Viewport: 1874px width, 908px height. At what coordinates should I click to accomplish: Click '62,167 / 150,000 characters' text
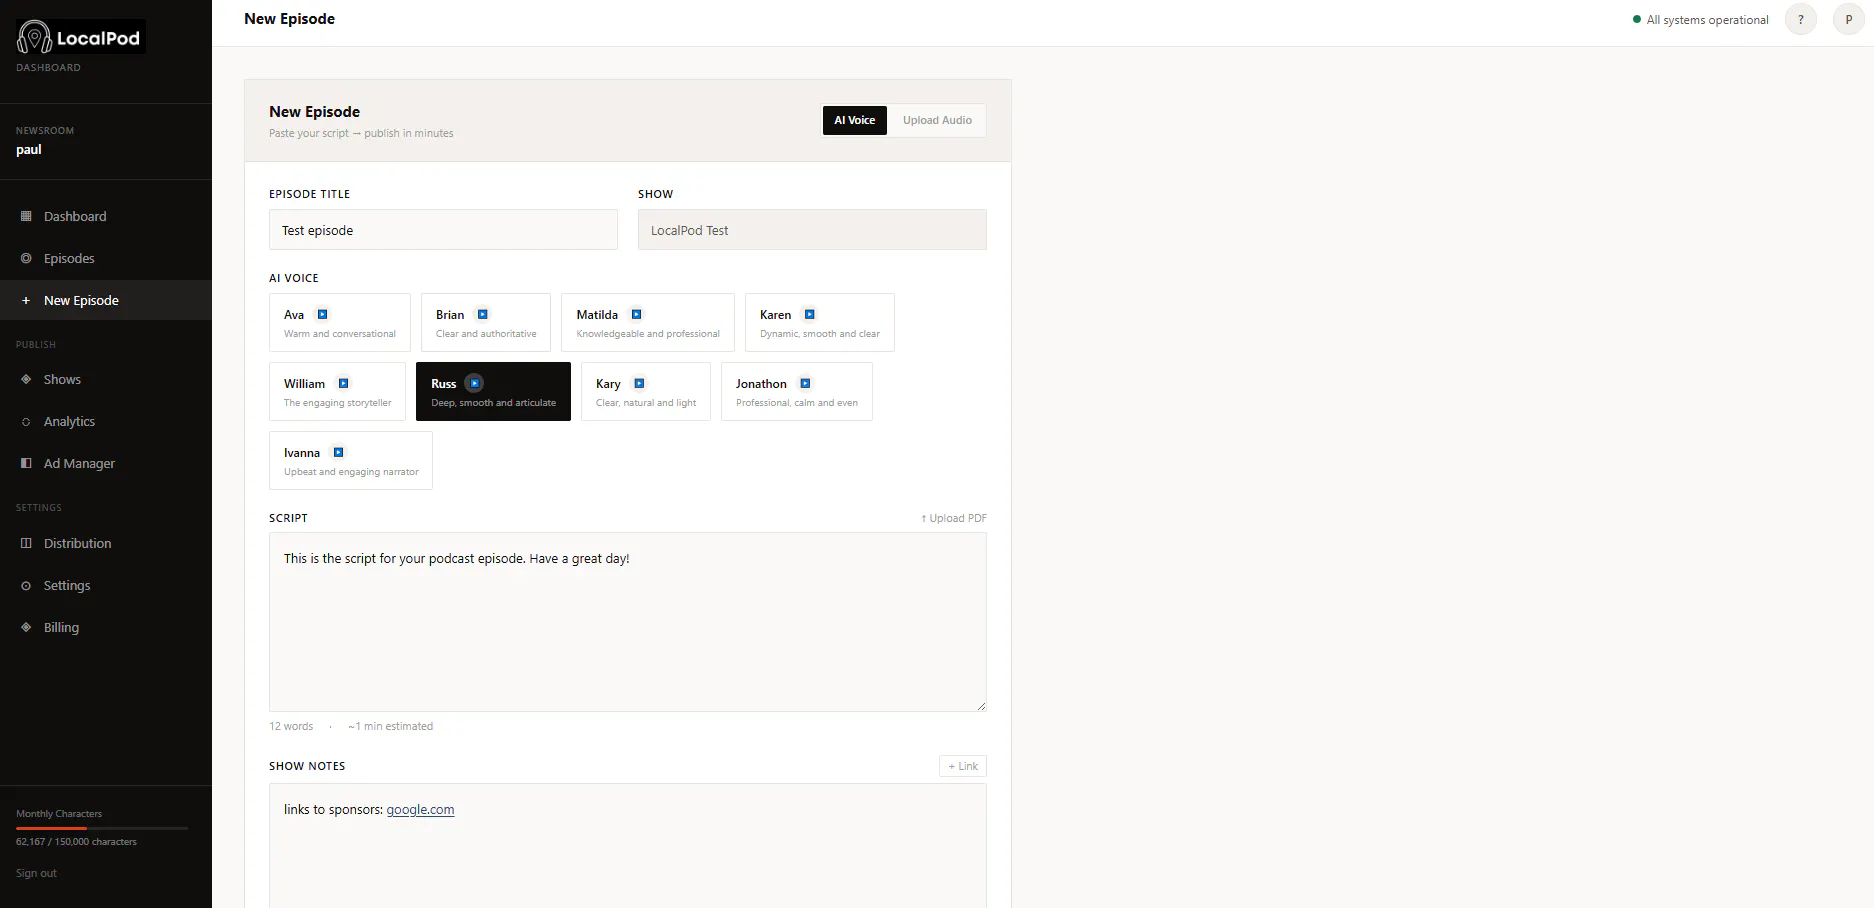[x=76, y=842]
